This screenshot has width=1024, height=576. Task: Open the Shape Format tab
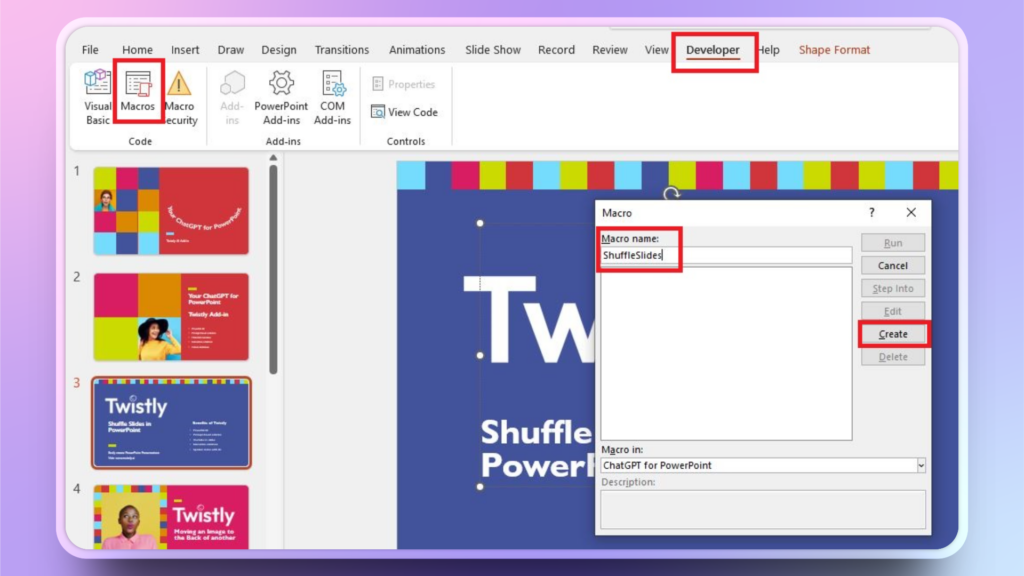[x=834, y=50]
